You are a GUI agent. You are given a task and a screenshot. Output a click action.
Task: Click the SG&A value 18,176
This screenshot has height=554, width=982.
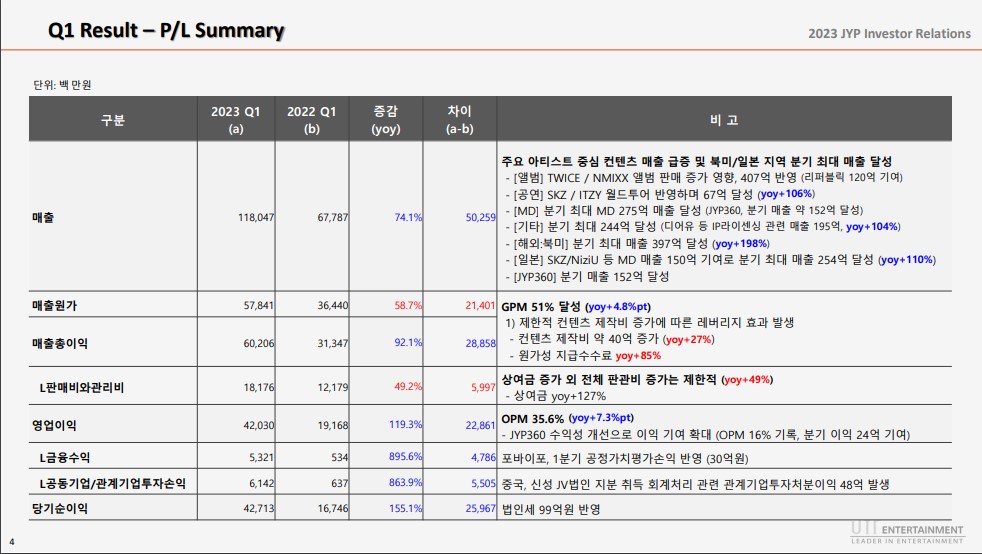click(x=259, y=387)
